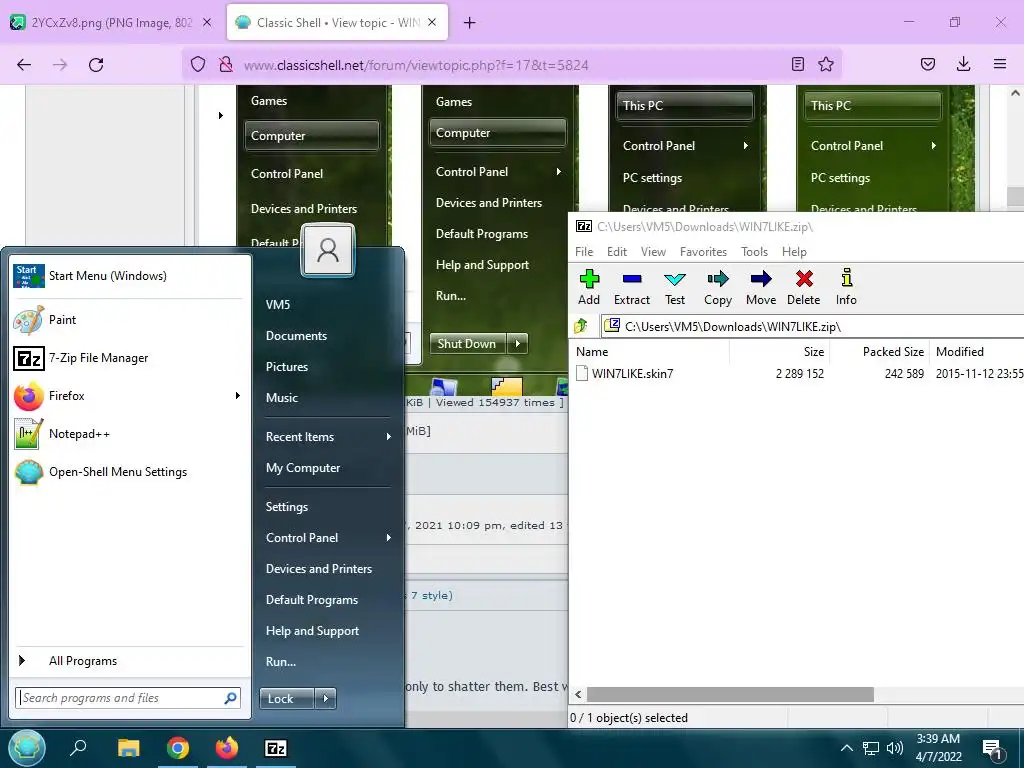
Task: Open Open-Shell Menu Settings
Action: pos(129,472)
